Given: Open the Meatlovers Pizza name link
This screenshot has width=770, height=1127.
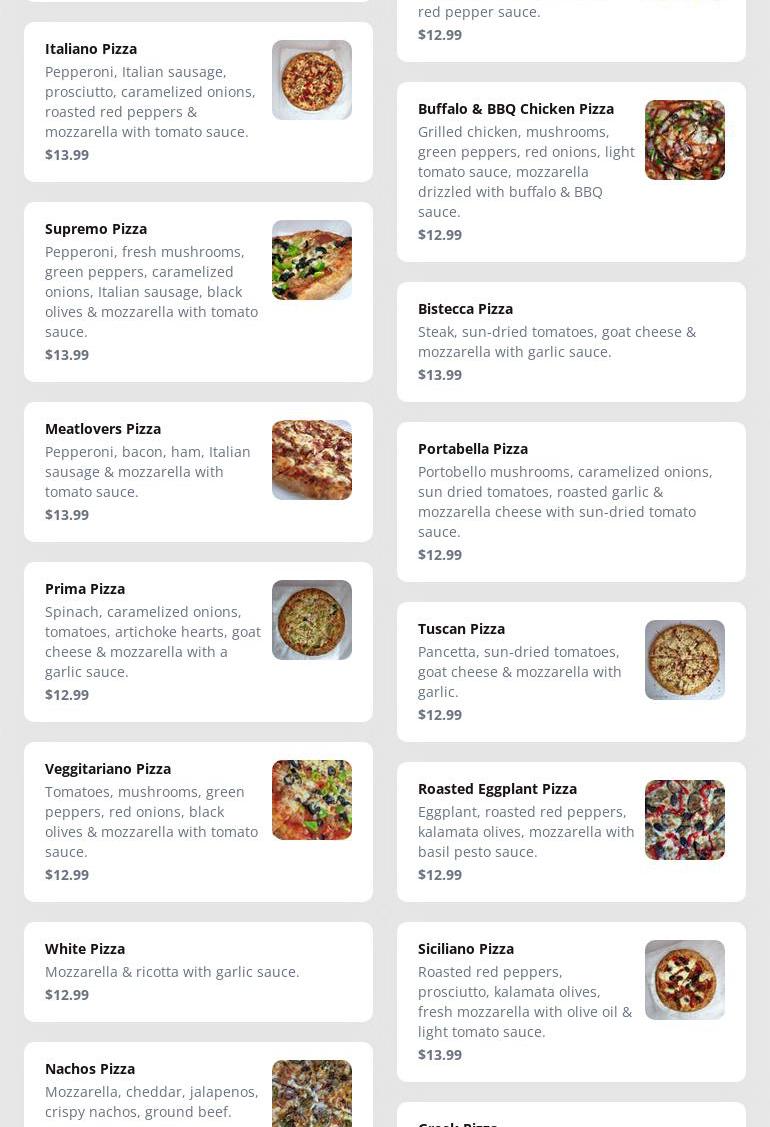Looking at the screenshot, I should (103, 429).
